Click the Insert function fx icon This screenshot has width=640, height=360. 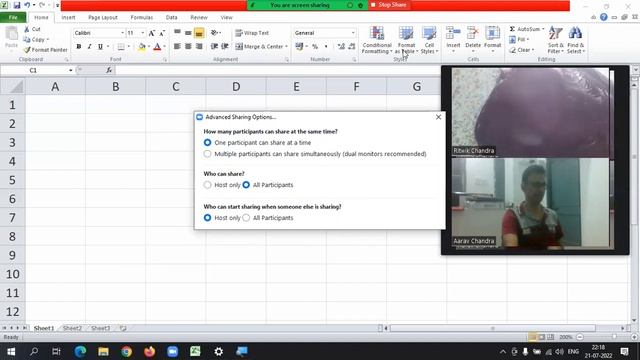(109, 70)
